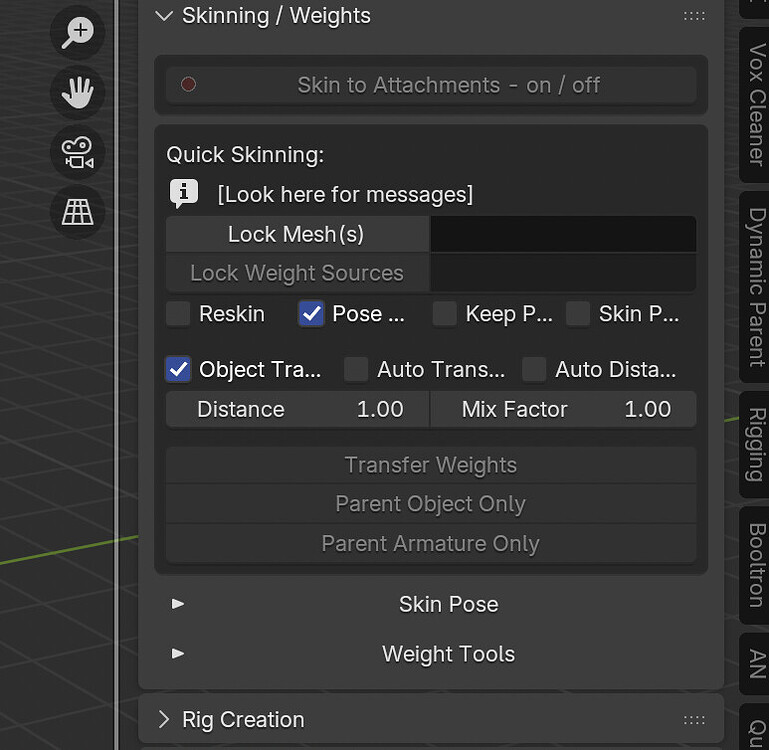Enable the Reskin checkbox

tap(178, 314)
